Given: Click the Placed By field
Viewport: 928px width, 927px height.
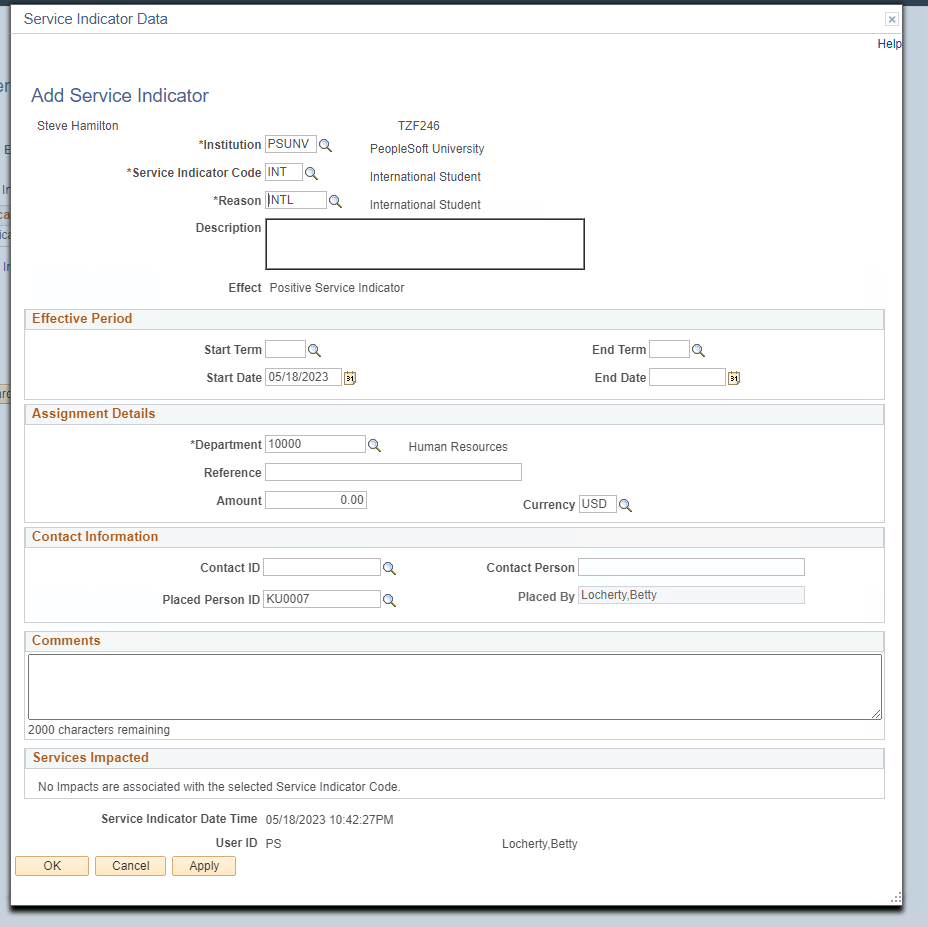Looking at the screenshot, I should [x=691, y=595].
